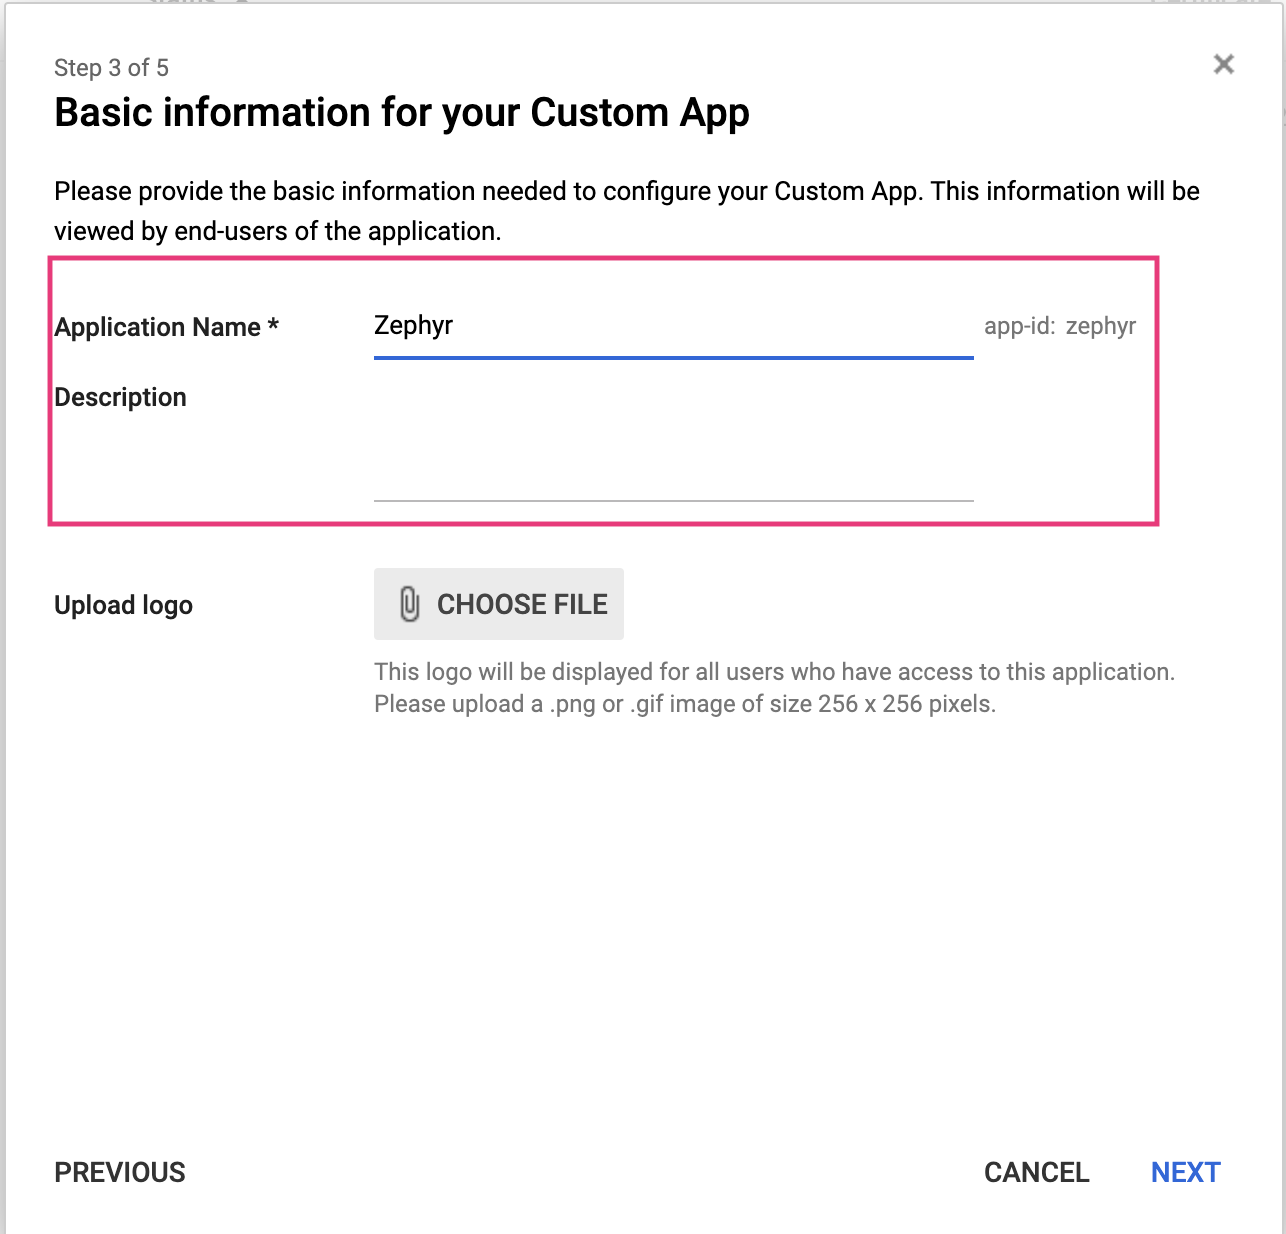Click the Description label
Viewport: 1286px width, 1234px height.
120,397
